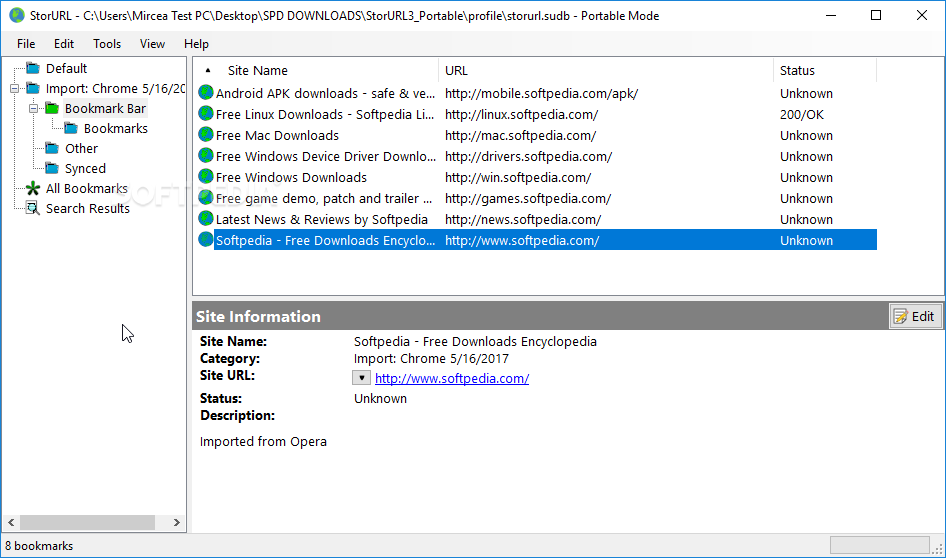Select the 'Free Mac Downloads' bookmark
The height and width of the screenshot is (558, 946).
pos(277,135)
